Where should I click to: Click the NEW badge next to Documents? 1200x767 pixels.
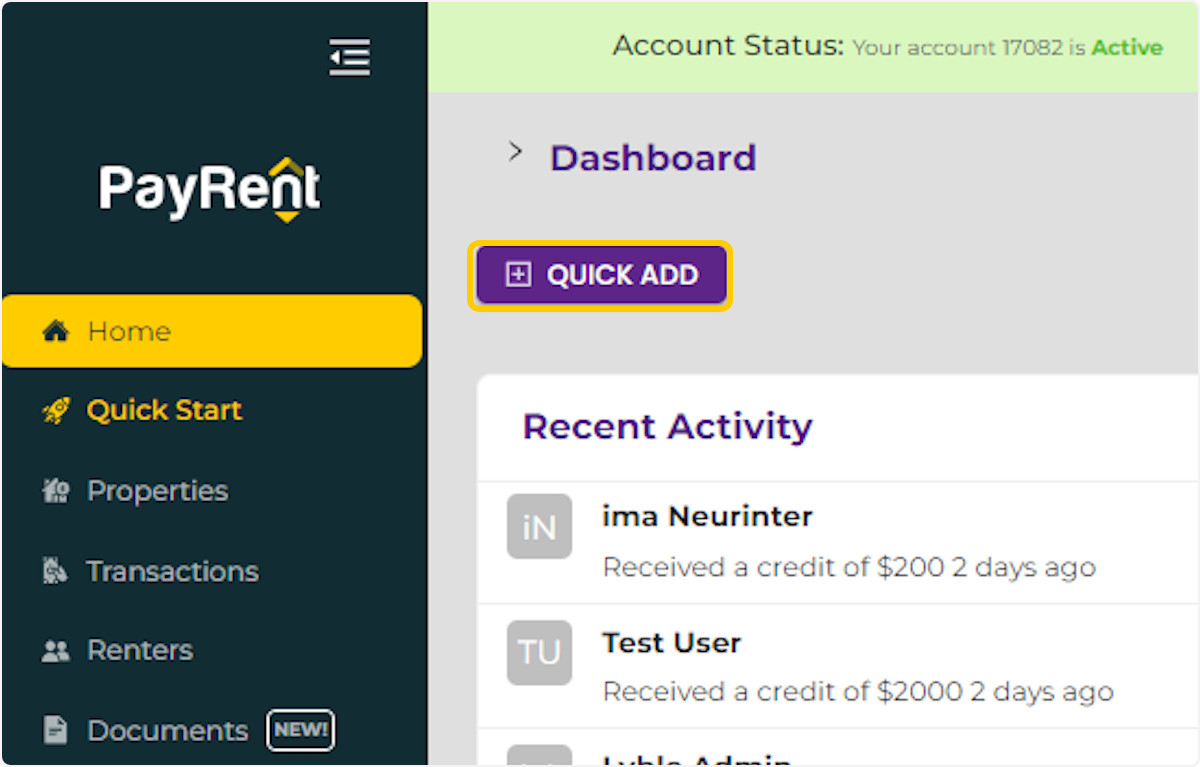coord(300,730)
